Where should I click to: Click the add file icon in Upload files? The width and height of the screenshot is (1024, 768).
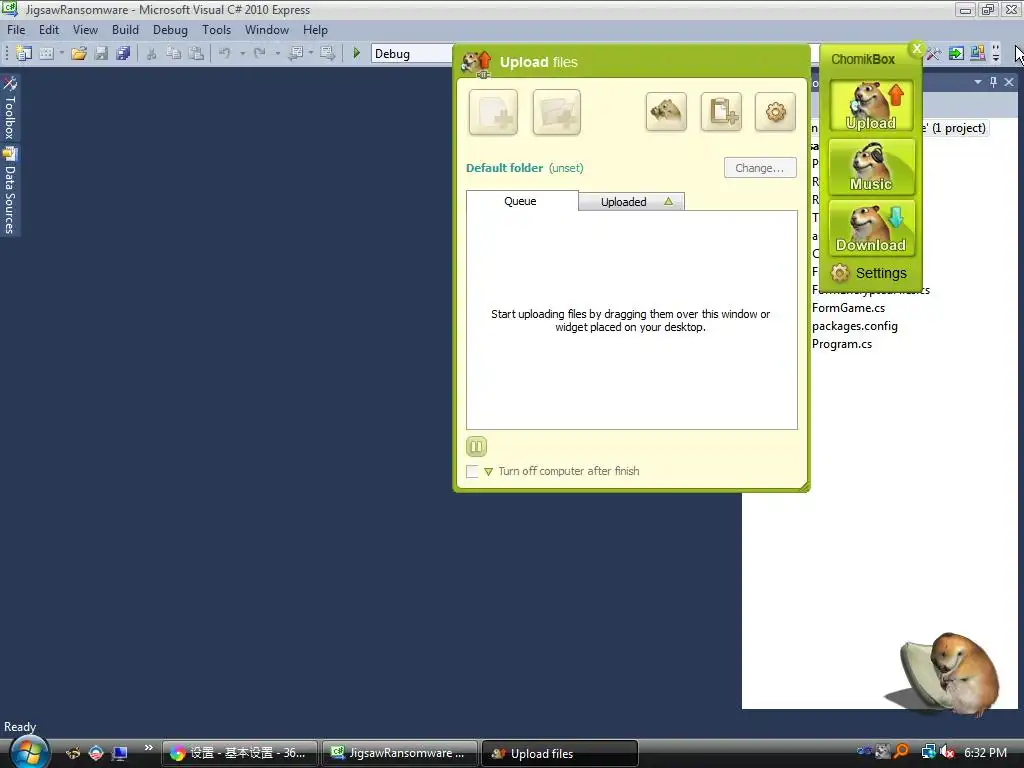[x=493, y=112]
